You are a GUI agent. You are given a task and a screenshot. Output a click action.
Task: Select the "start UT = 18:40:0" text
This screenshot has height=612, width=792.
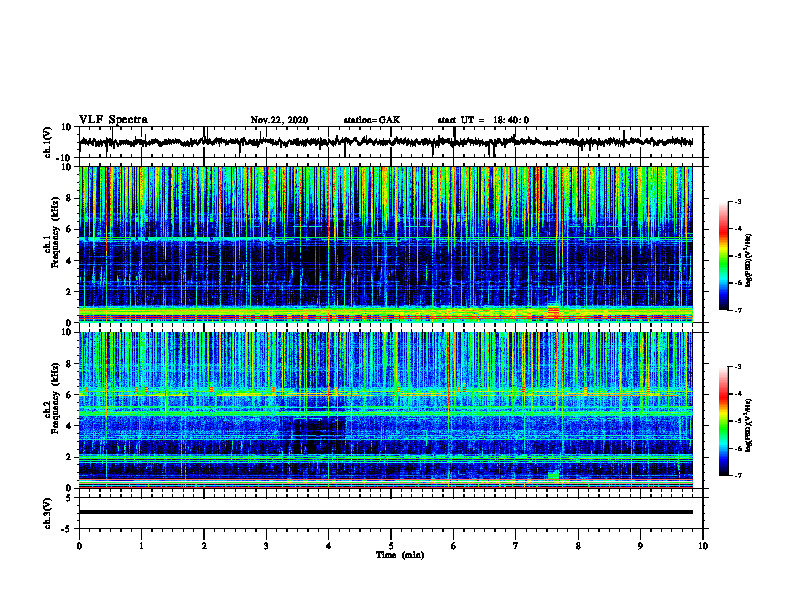click(x=483, y=120)
